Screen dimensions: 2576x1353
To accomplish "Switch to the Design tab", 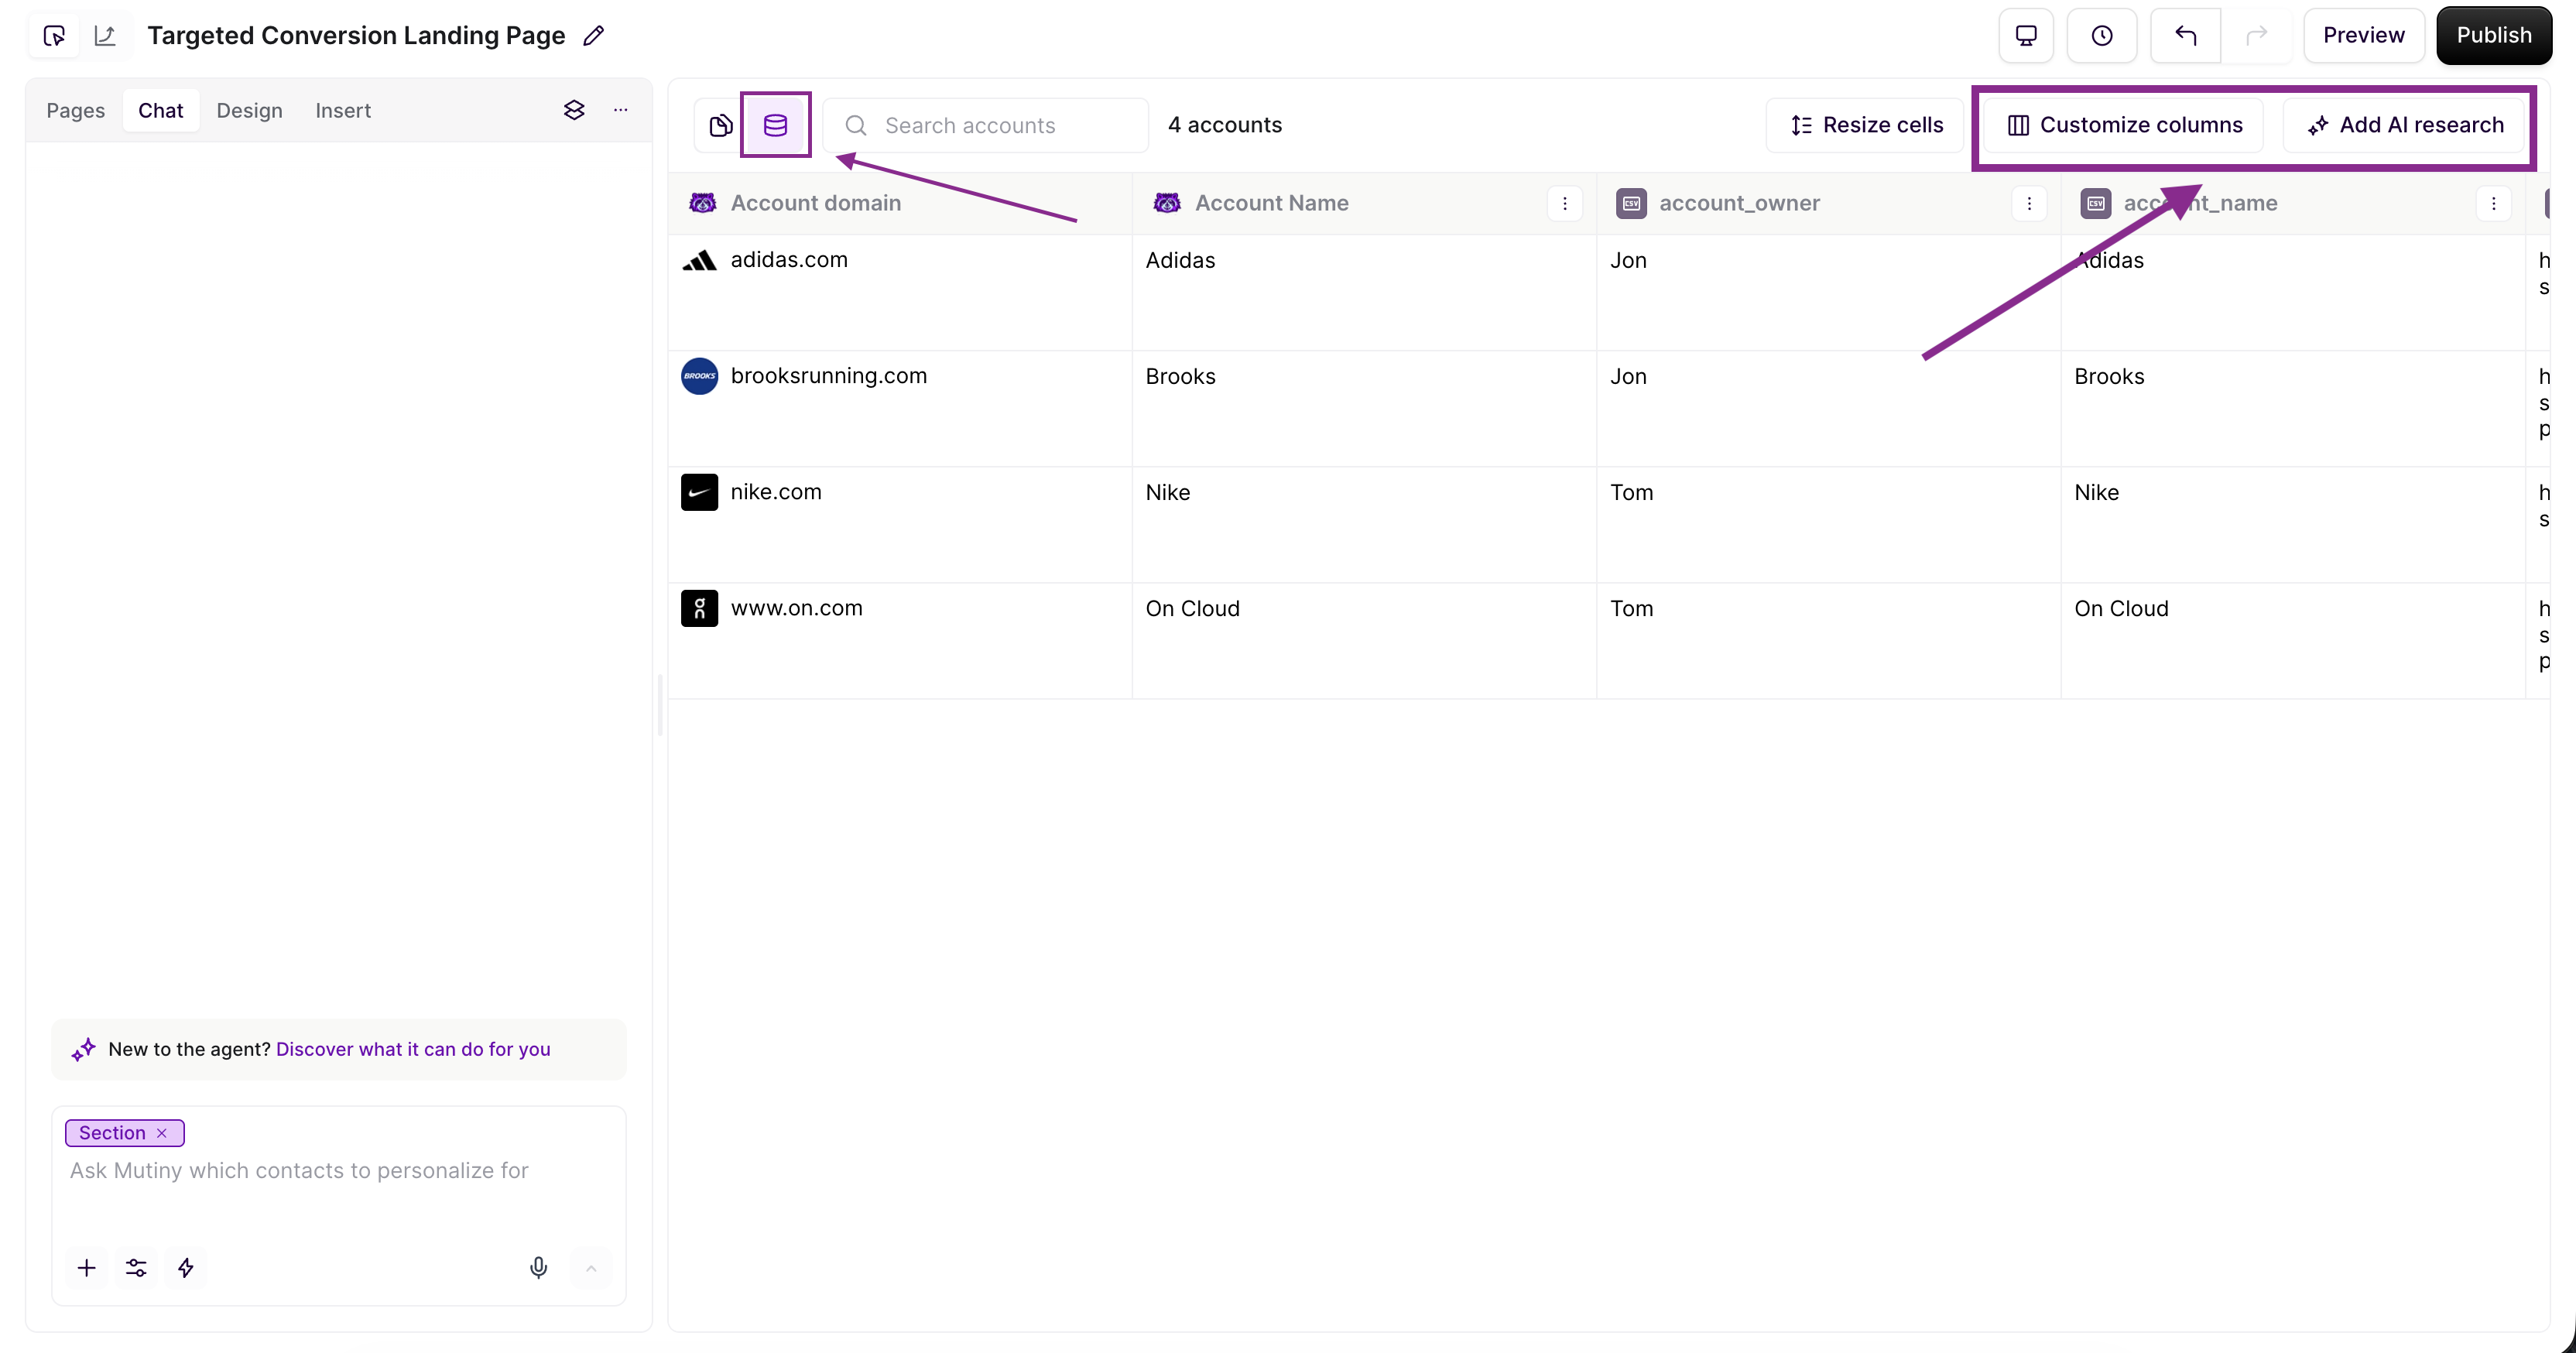I will tap(249, 110).
